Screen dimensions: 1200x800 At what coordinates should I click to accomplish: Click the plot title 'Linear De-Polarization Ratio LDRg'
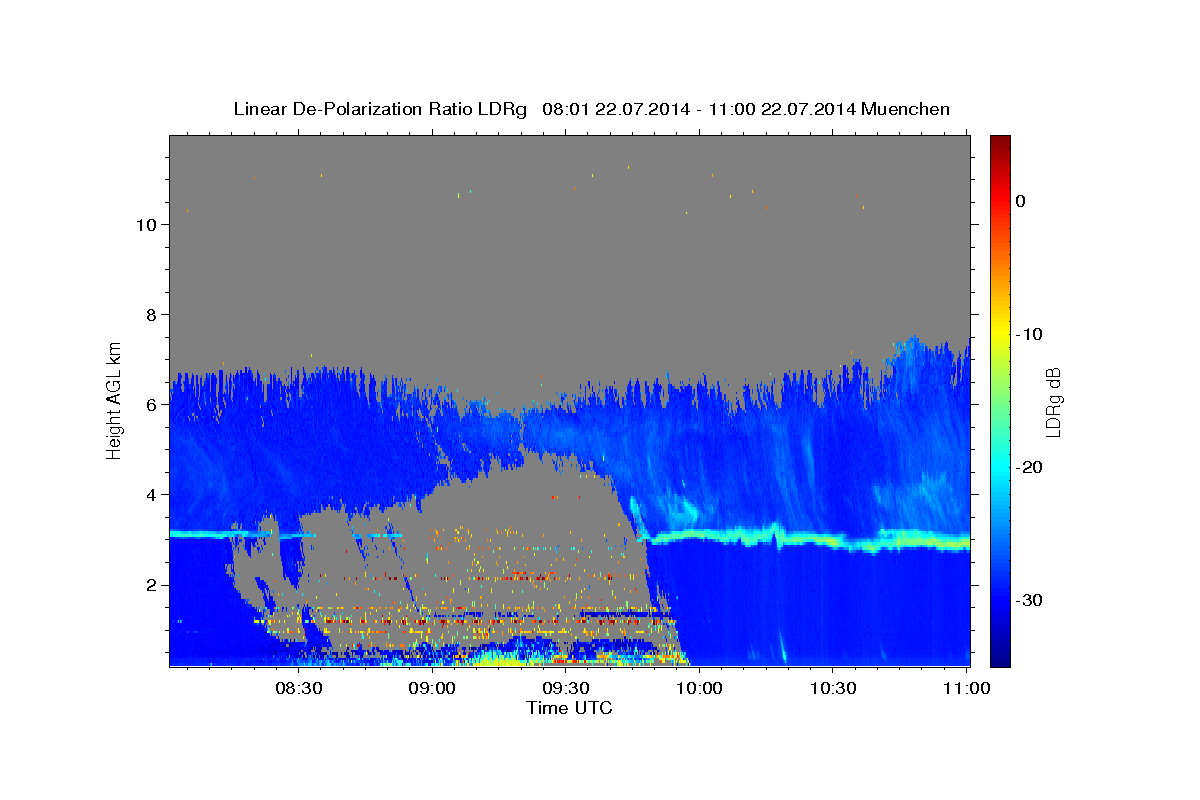pyautogui.click(x=380, y=109)
